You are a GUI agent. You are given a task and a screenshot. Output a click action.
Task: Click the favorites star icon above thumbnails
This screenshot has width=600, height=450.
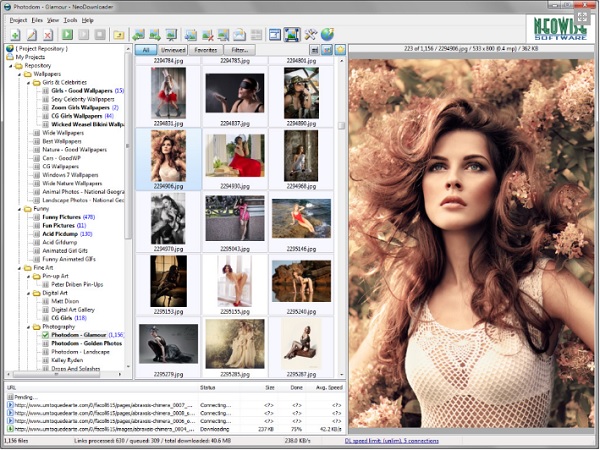[340, 49]
